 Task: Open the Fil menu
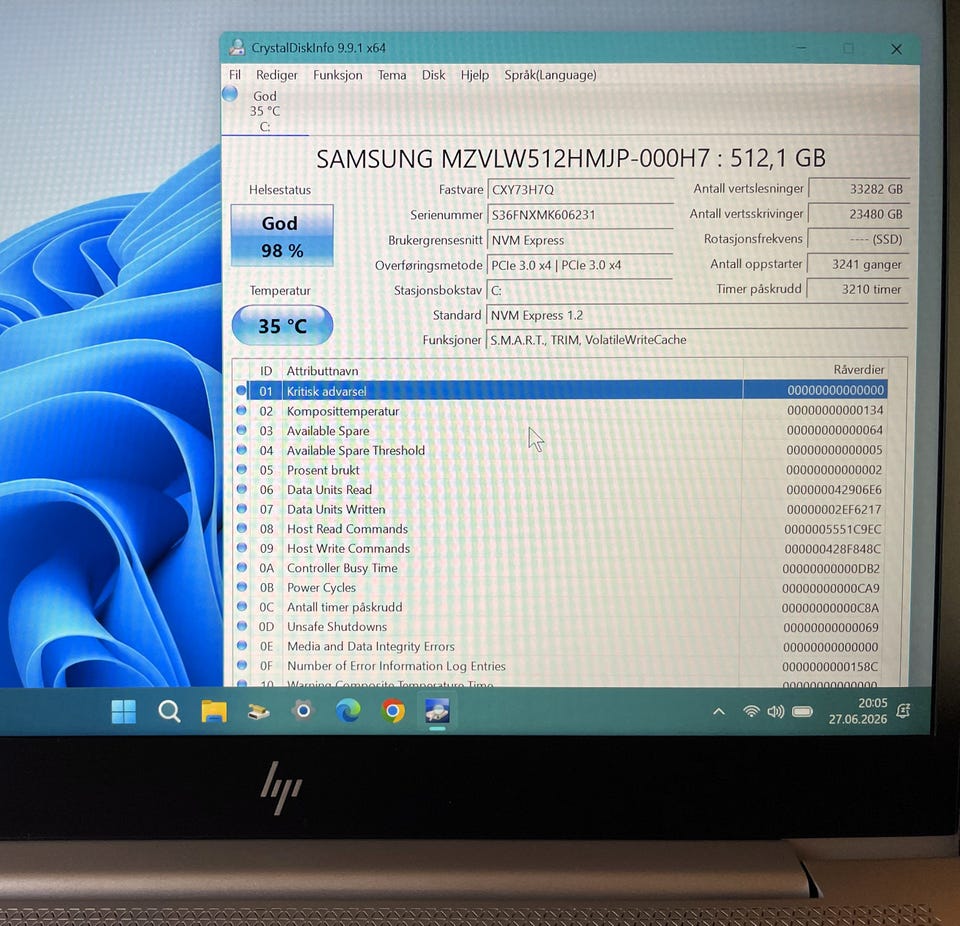click(234, 75)
